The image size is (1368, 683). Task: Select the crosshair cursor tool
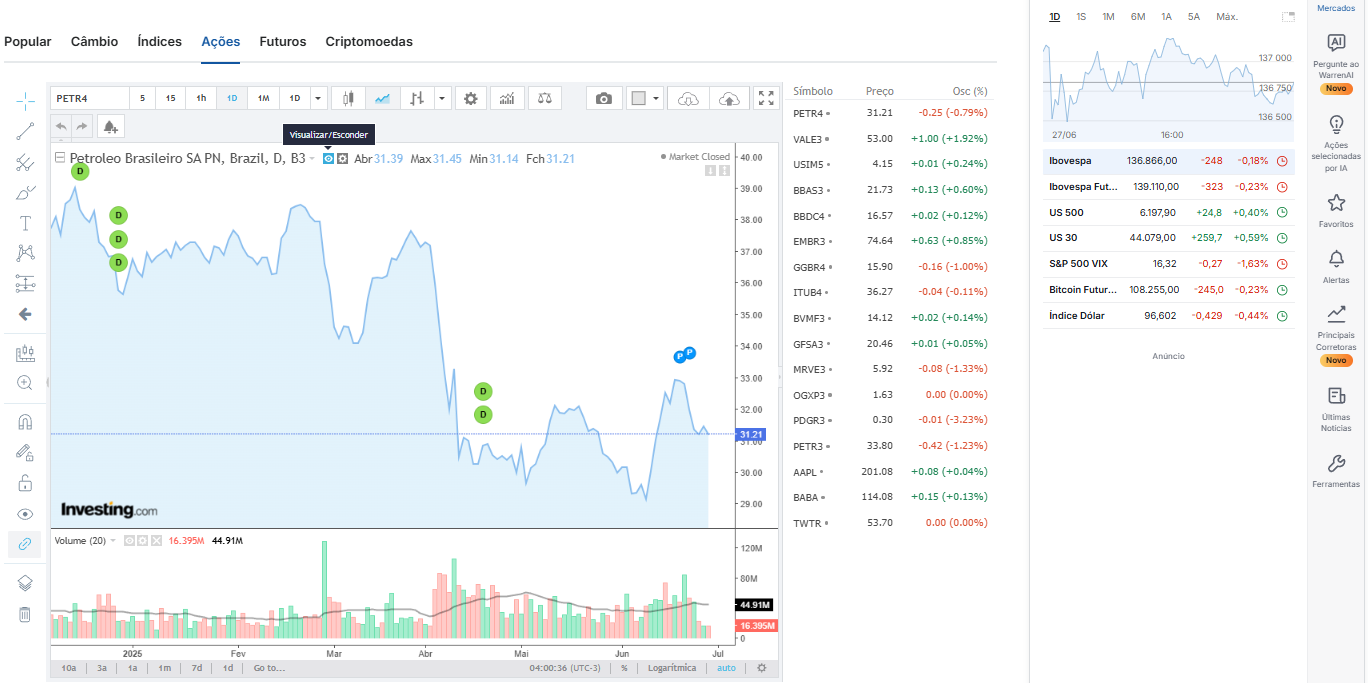(x=25, y=99)
